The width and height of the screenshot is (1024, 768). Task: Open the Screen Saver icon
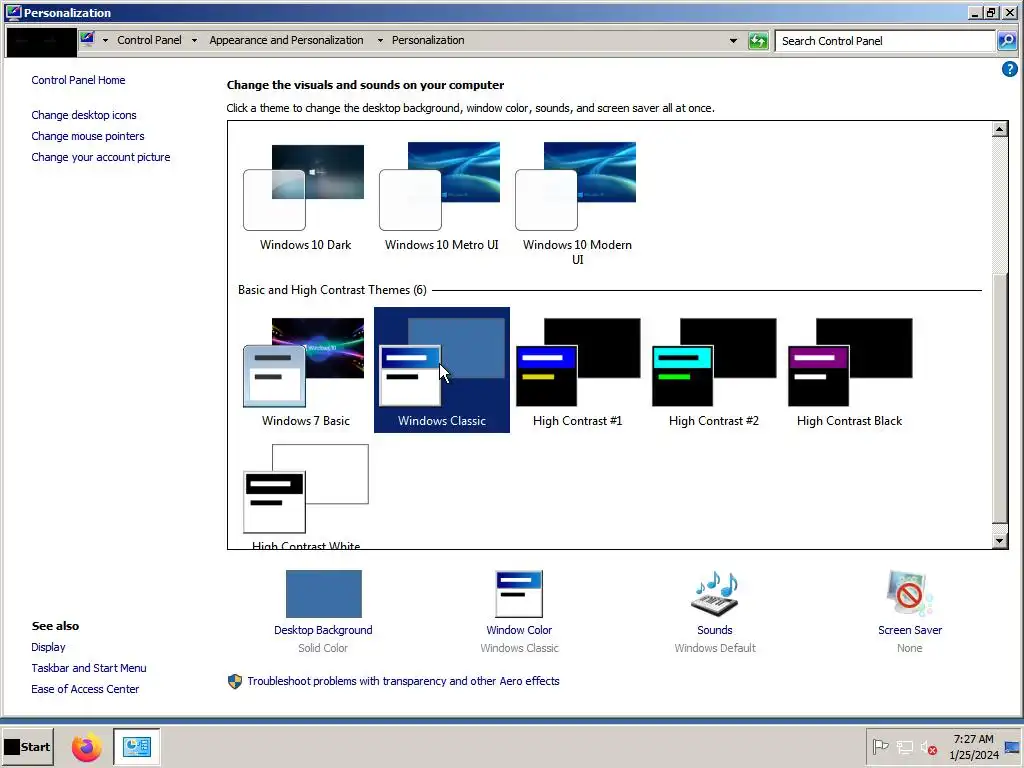pos(909,594)
